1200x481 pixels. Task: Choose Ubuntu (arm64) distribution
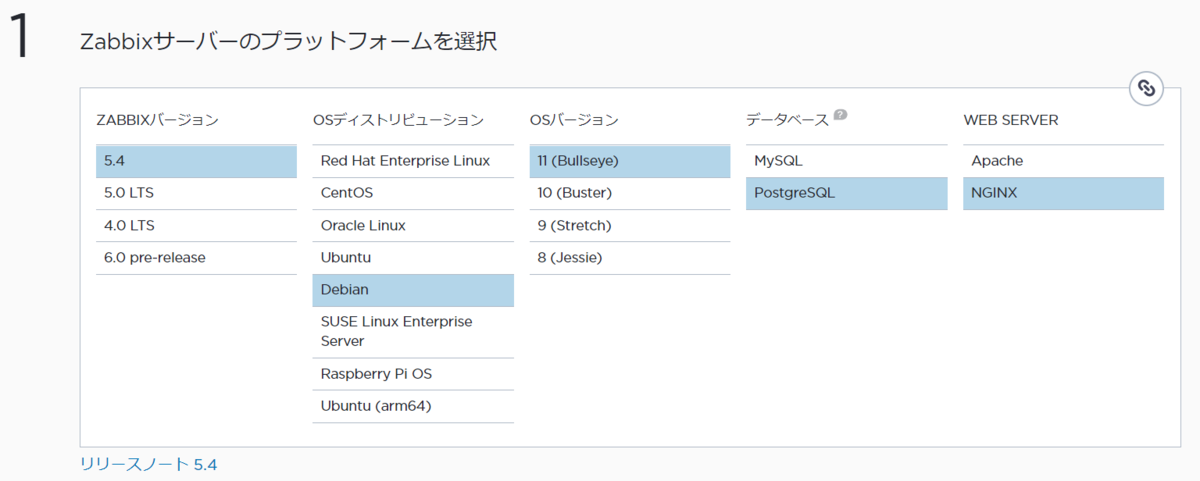point(413,406)
